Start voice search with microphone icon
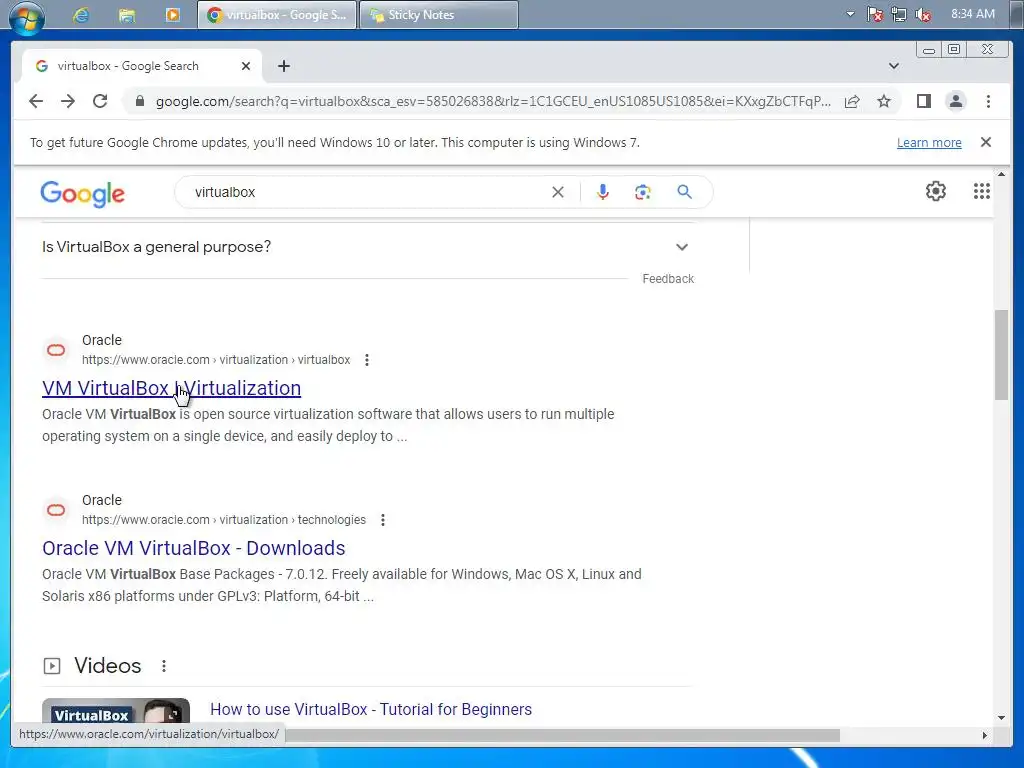The width and height of the screenshot is (1024, 768). tap(603, 192)
